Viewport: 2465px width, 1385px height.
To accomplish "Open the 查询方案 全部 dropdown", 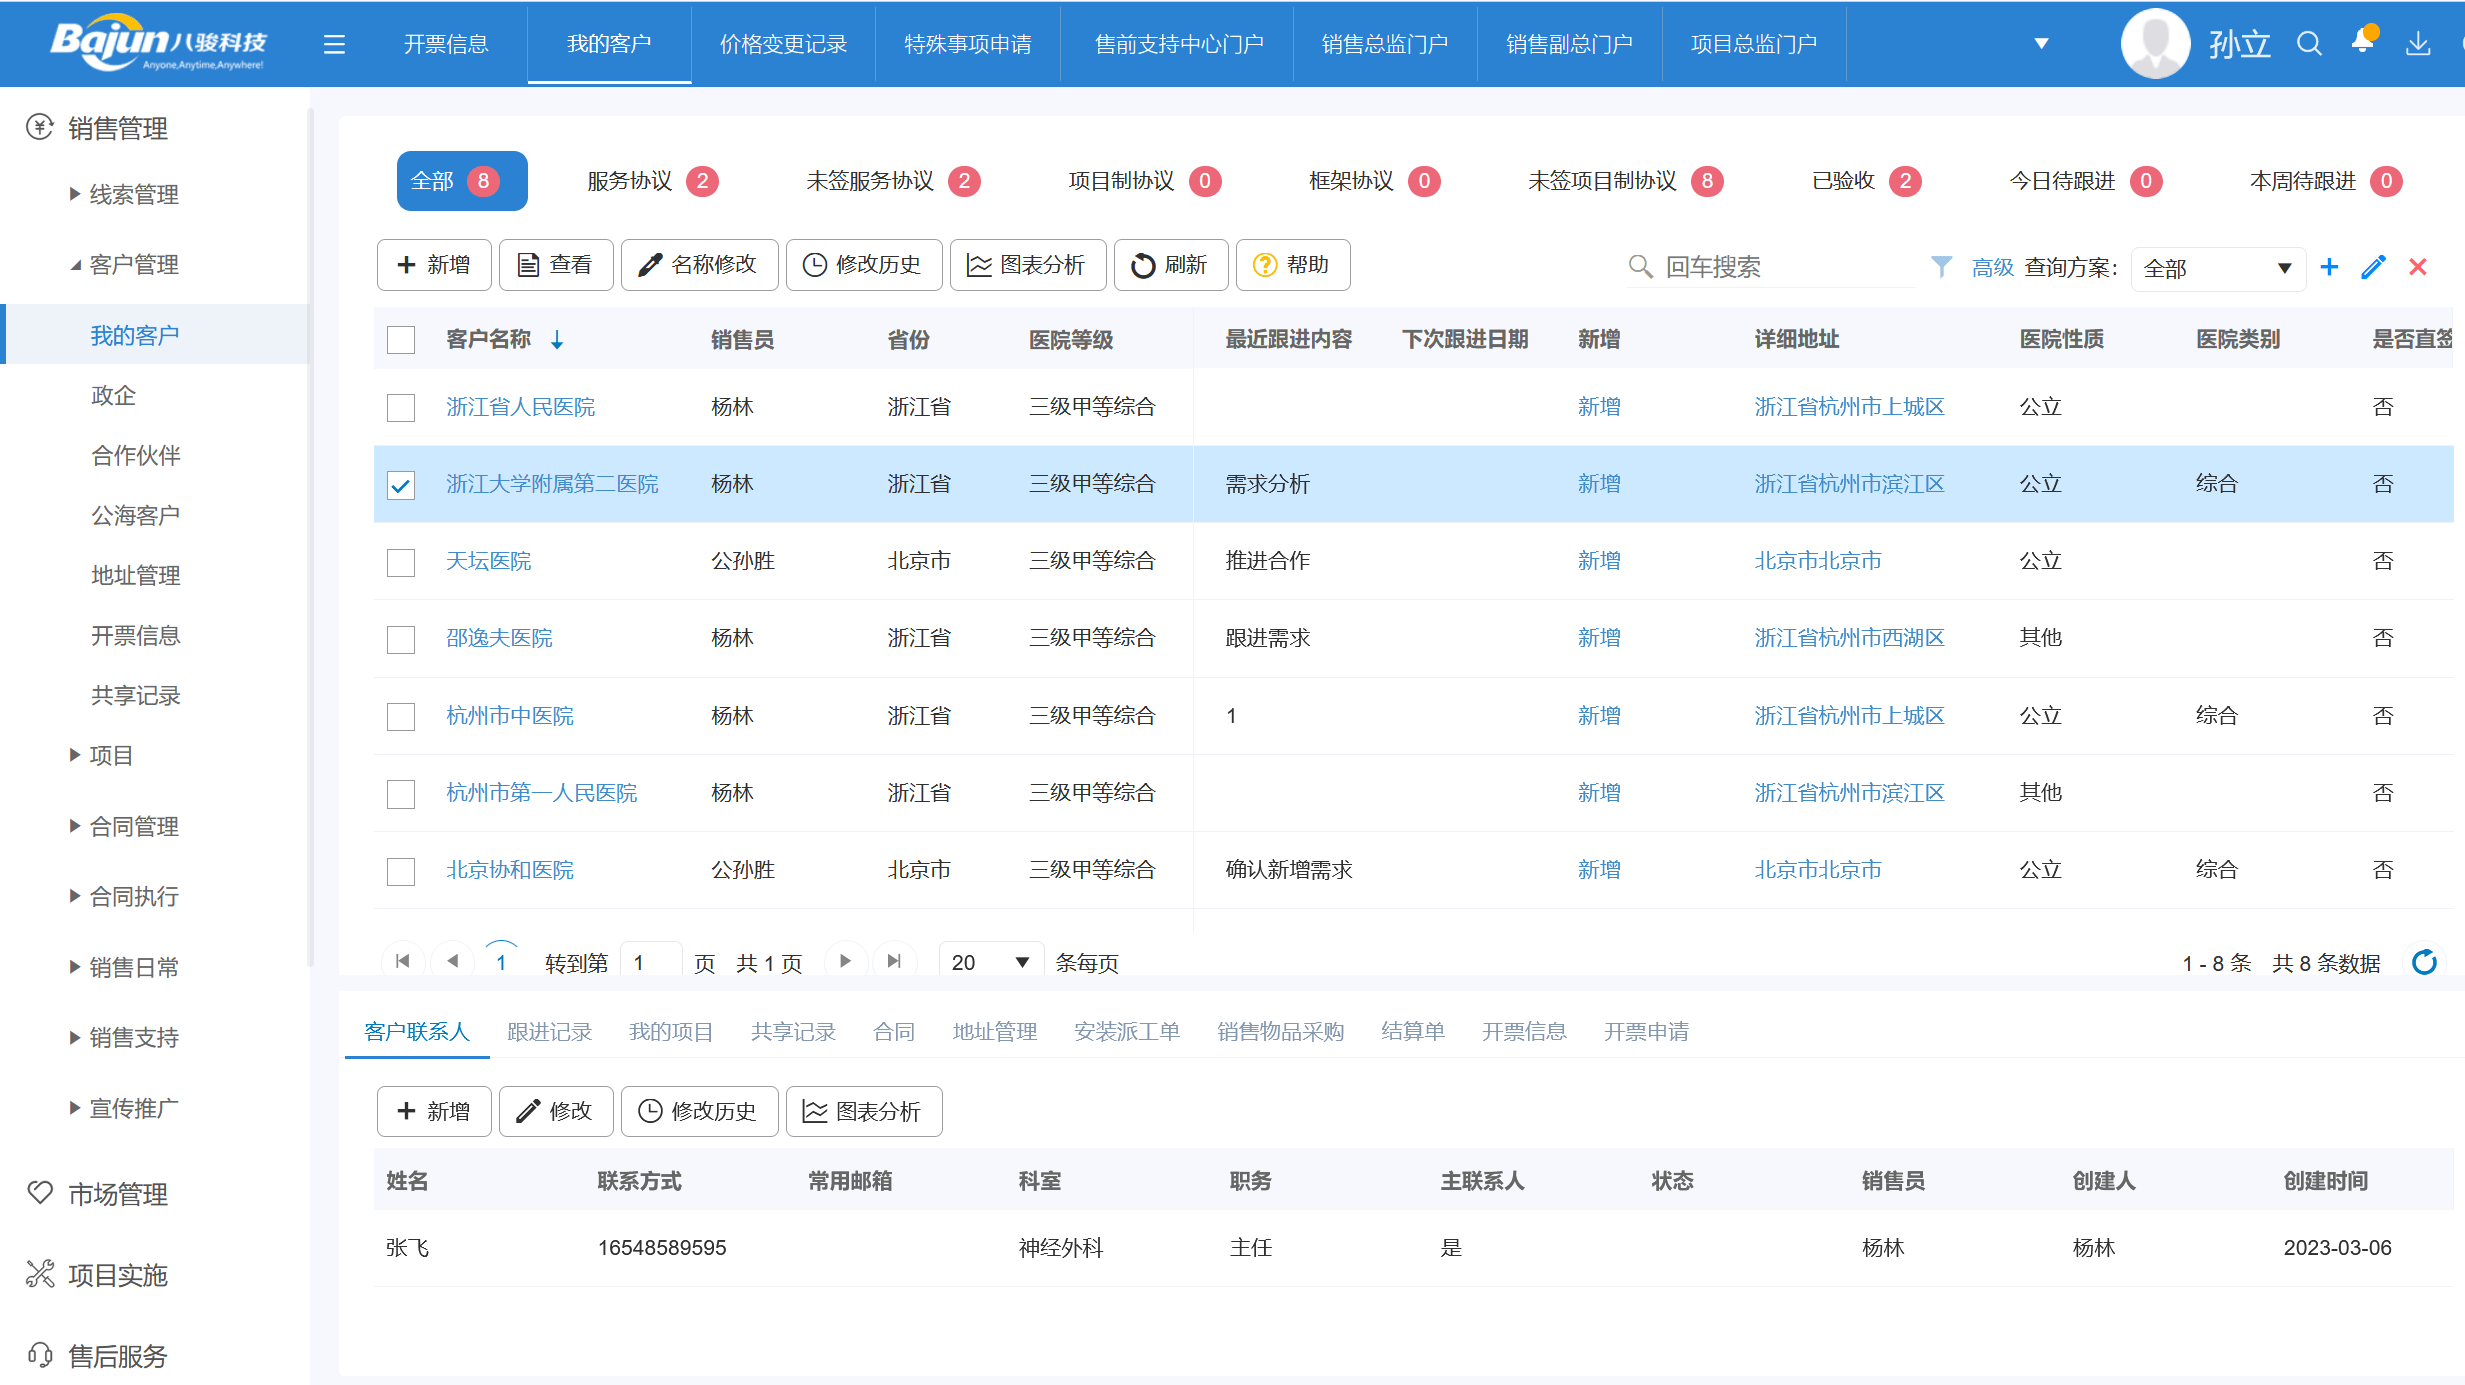I will [2218, 267].
